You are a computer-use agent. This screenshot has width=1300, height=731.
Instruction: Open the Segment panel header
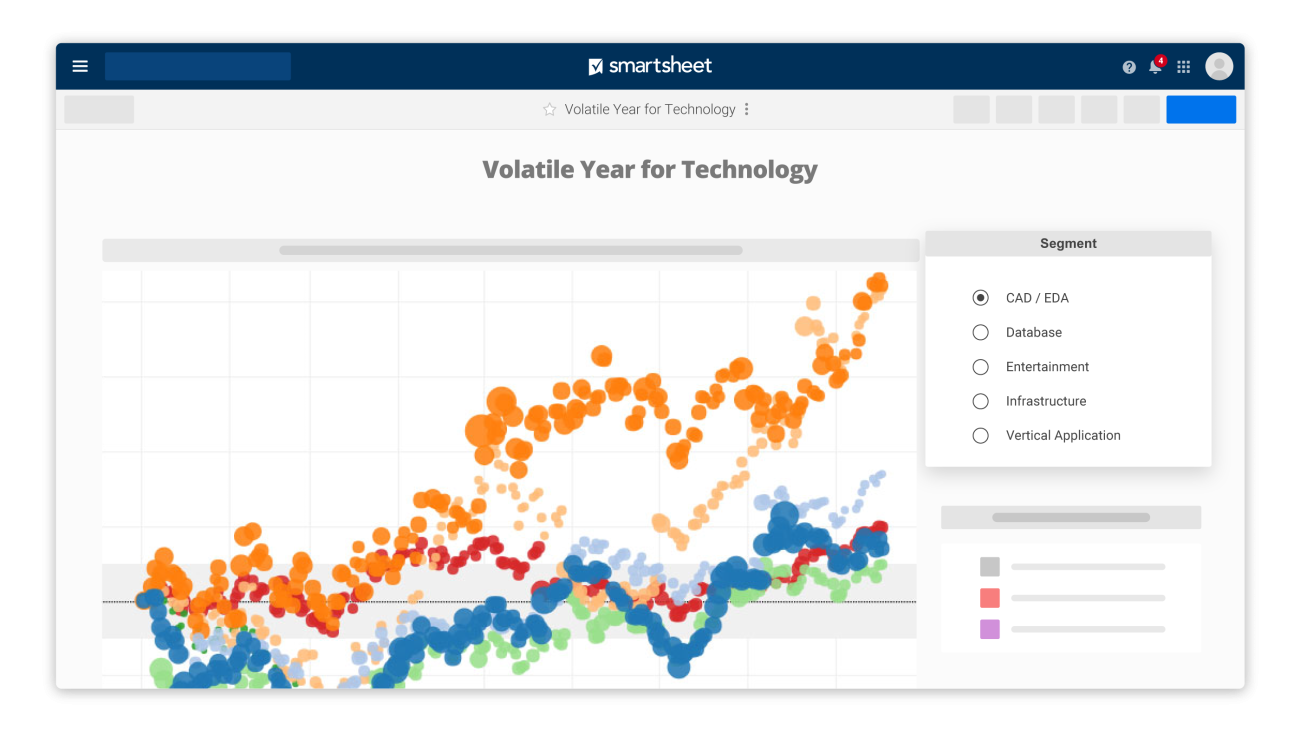(1068, 243)
